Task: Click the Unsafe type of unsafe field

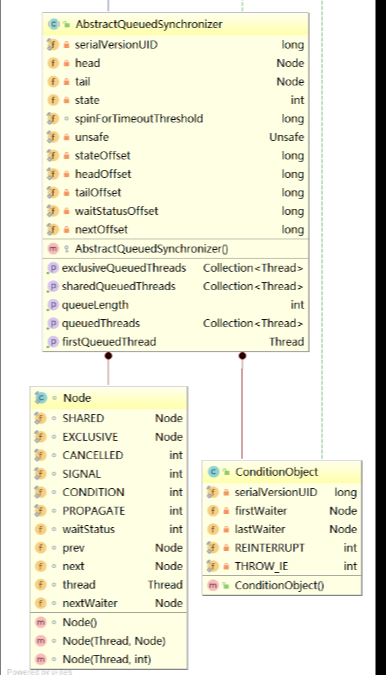Action: [287, 137]
